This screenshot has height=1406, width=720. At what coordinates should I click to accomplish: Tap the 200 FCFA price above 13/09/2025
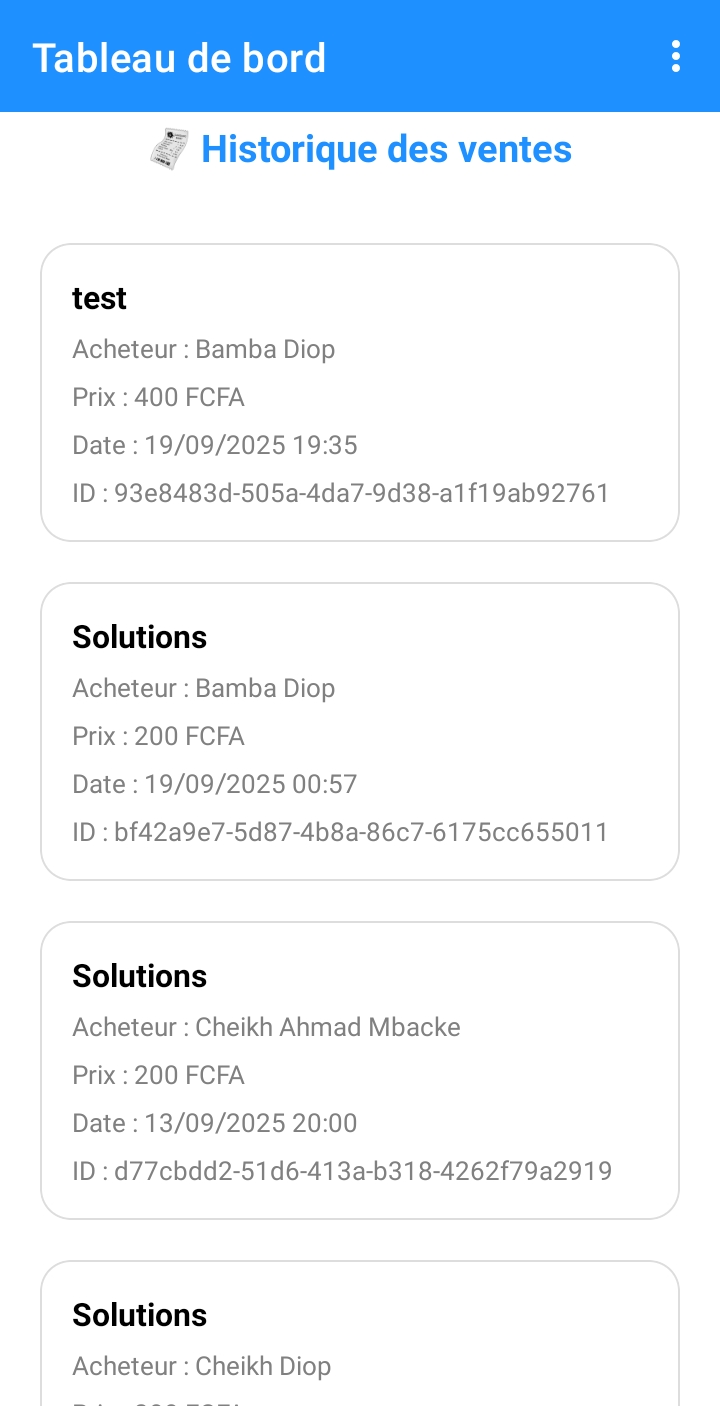pyautogui.click(x=158, y=1075)
